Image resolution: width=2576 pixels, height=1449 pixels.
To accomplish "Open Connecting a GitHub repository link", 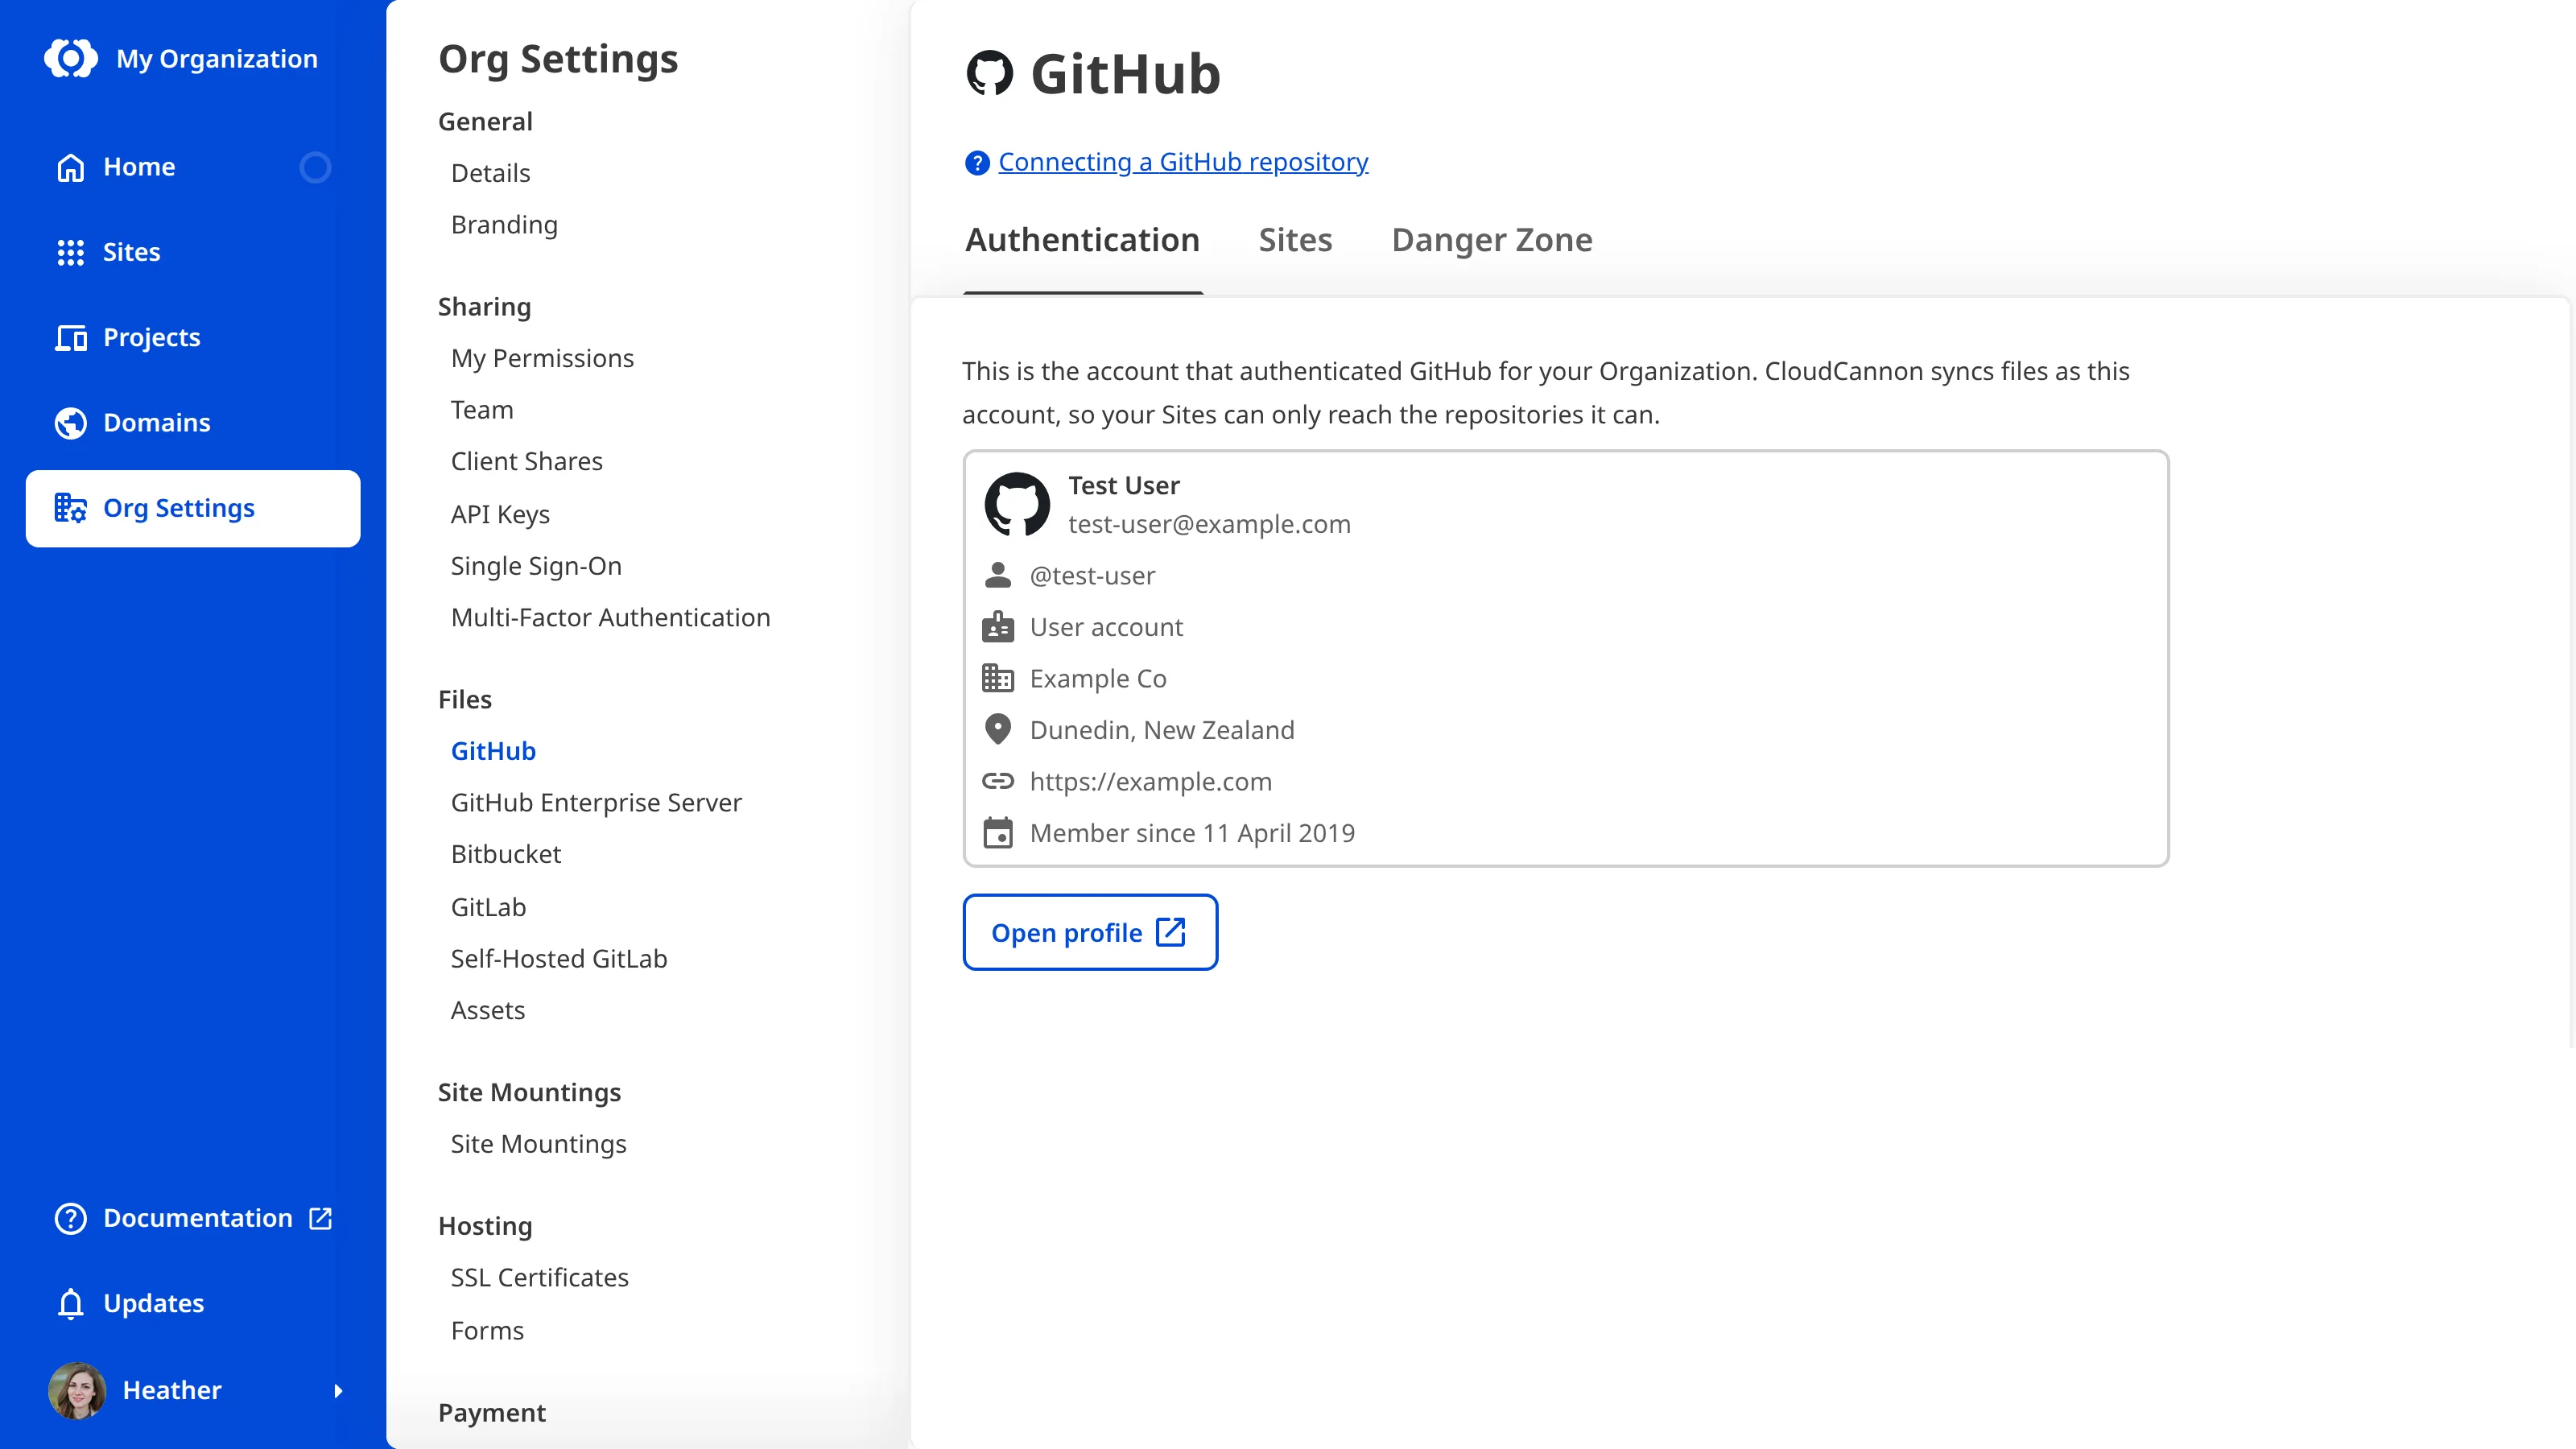I will click(x=1183, y=162).
